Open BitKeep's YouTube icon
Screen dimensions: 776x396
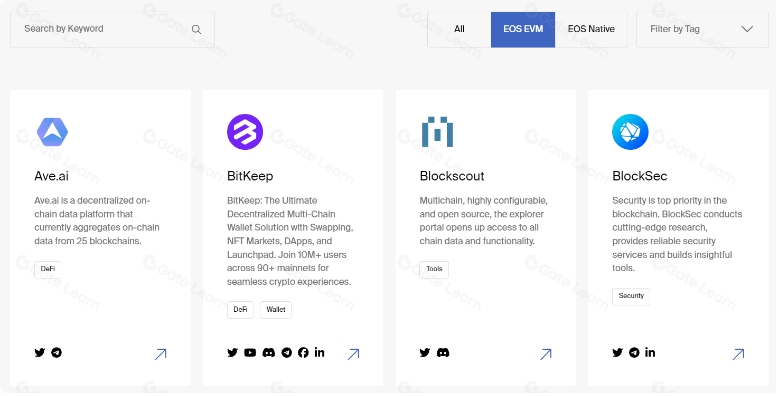pyautogui.click(x=250, y=352)
